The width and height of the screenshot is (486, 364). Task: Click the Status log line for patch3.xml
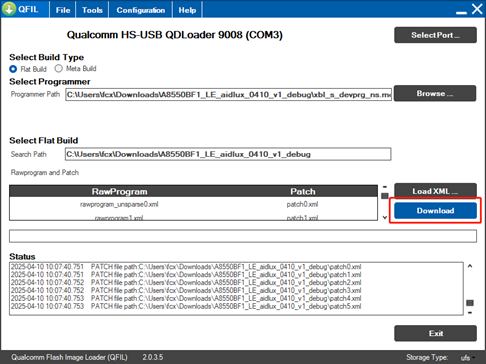[186, 290]
